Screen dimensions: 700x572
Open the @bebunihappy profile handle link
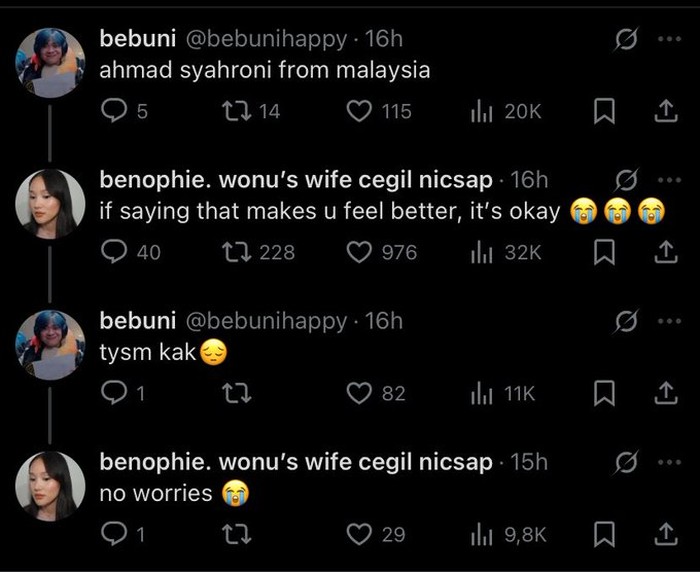(x=265, y=39)
